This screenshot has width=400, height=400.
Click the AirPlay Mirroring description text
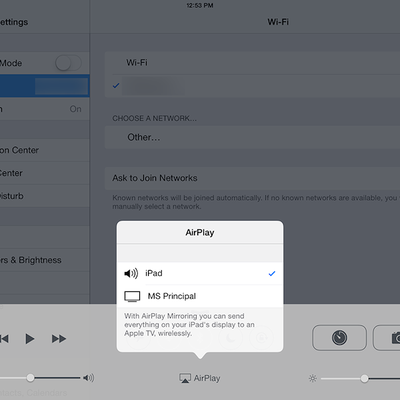pos(189,325)
